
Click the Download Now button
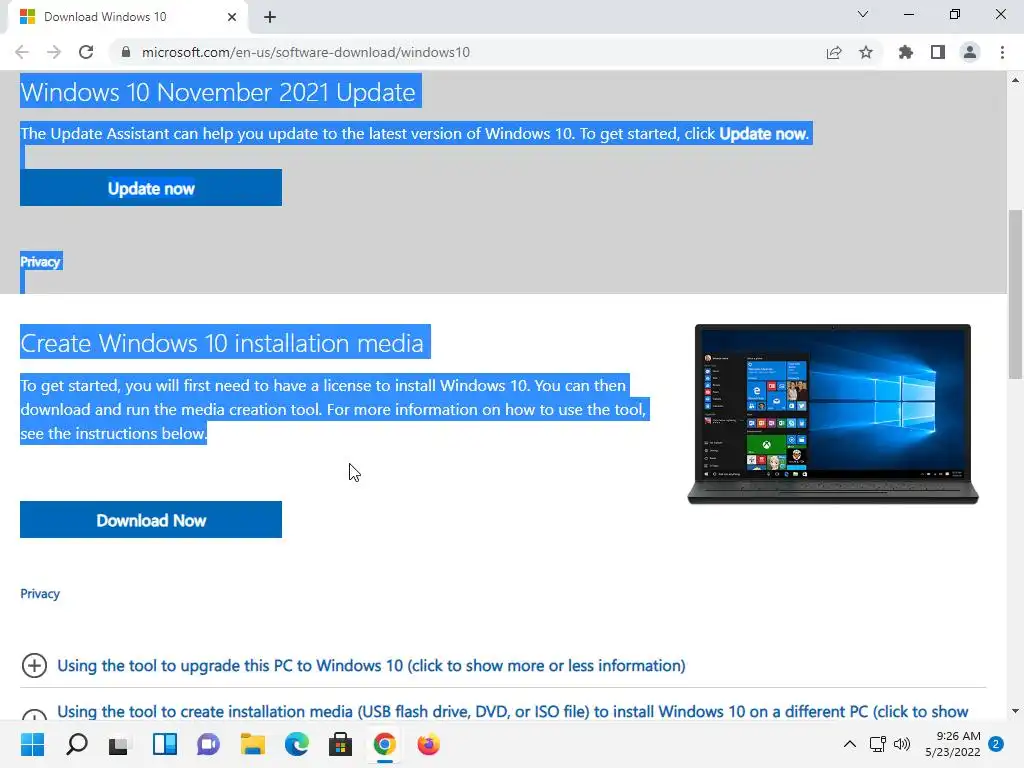click(x=151, y=520)
